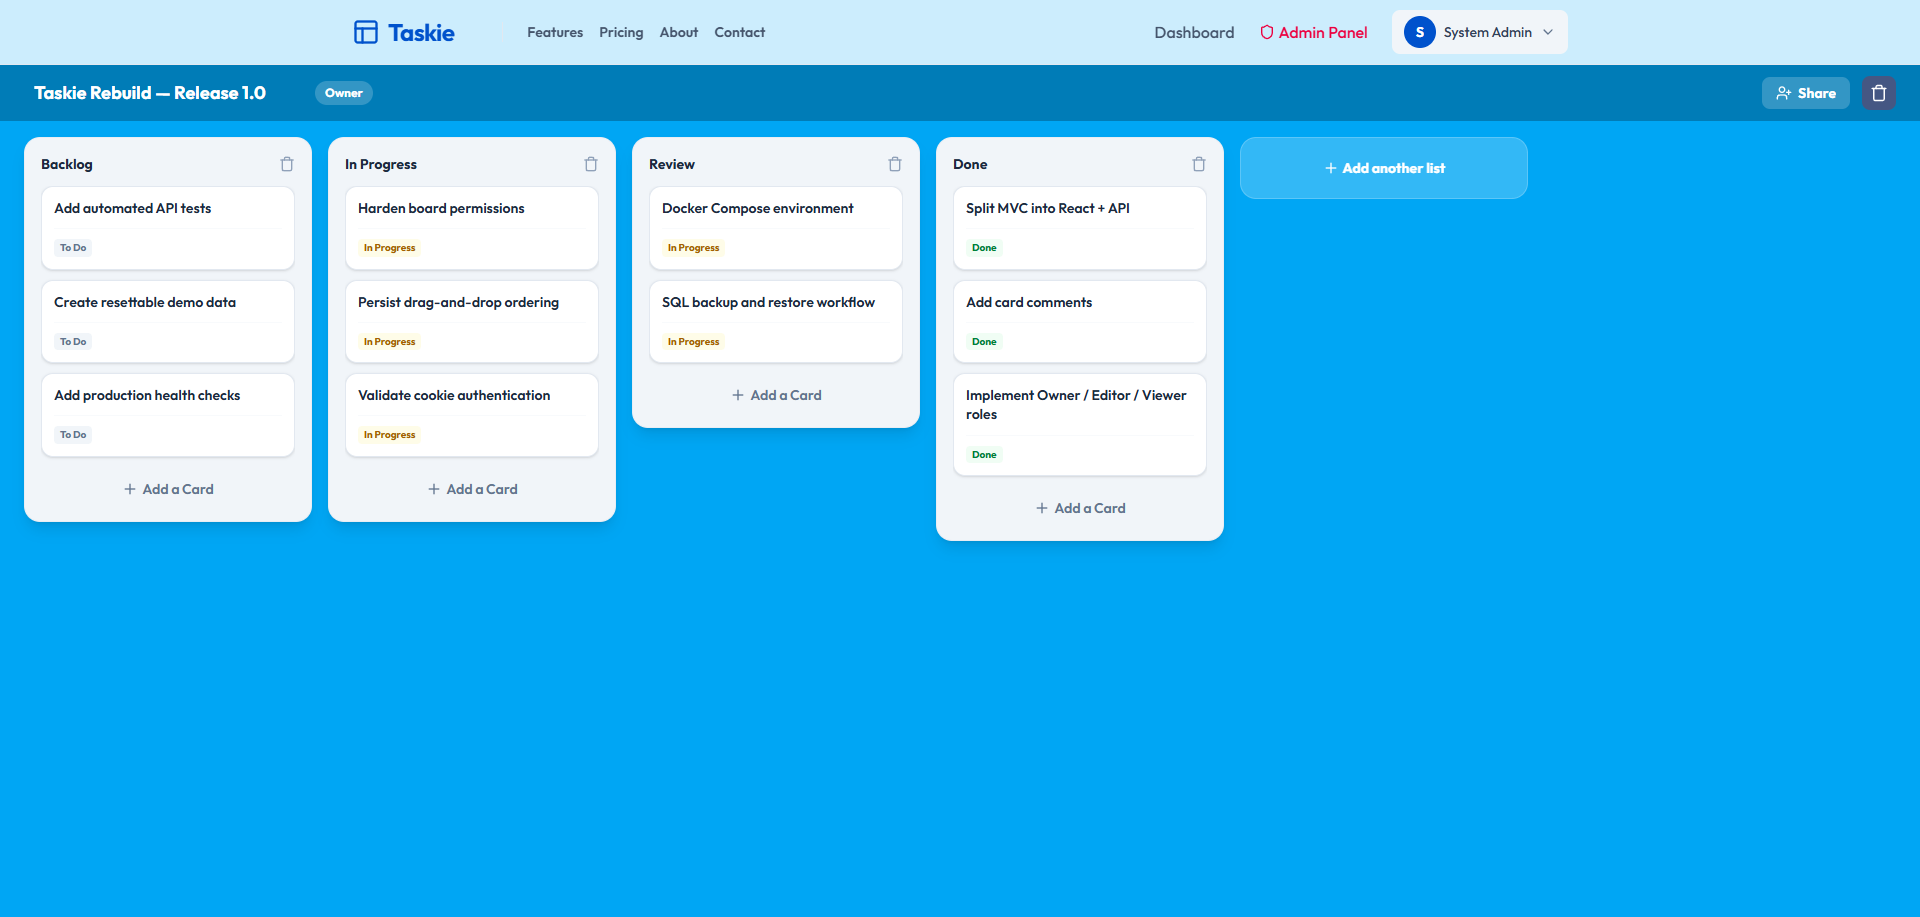Open the About nav item
The height and width of the screenshot is (917, 1920).
tap(679, 32)
